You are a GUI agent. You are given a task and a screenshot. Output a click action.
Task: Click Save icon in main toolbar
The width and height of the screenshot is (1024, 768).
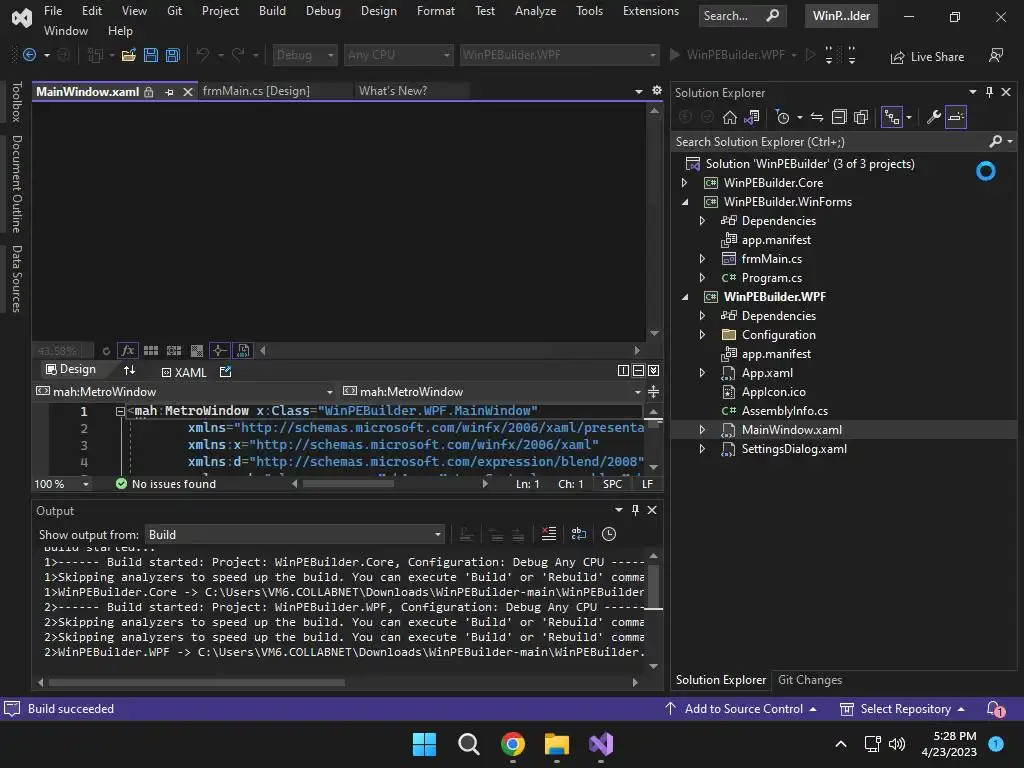pos(151,56)
